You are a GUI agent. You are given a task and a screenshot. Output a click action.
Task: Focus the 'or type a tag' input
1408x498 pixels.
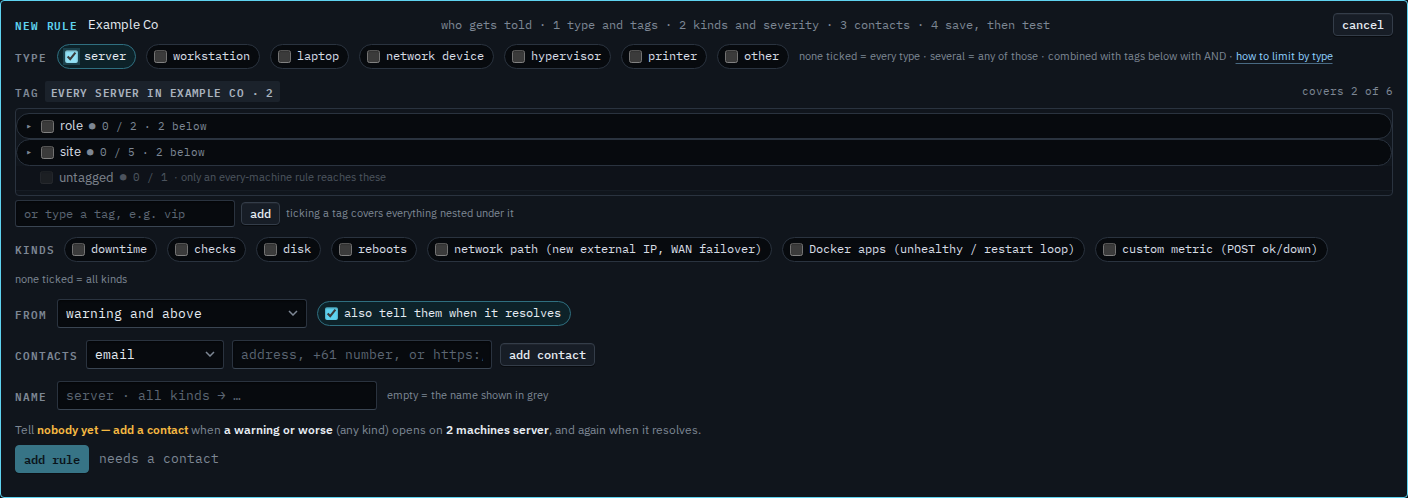(x=125, y=214)
